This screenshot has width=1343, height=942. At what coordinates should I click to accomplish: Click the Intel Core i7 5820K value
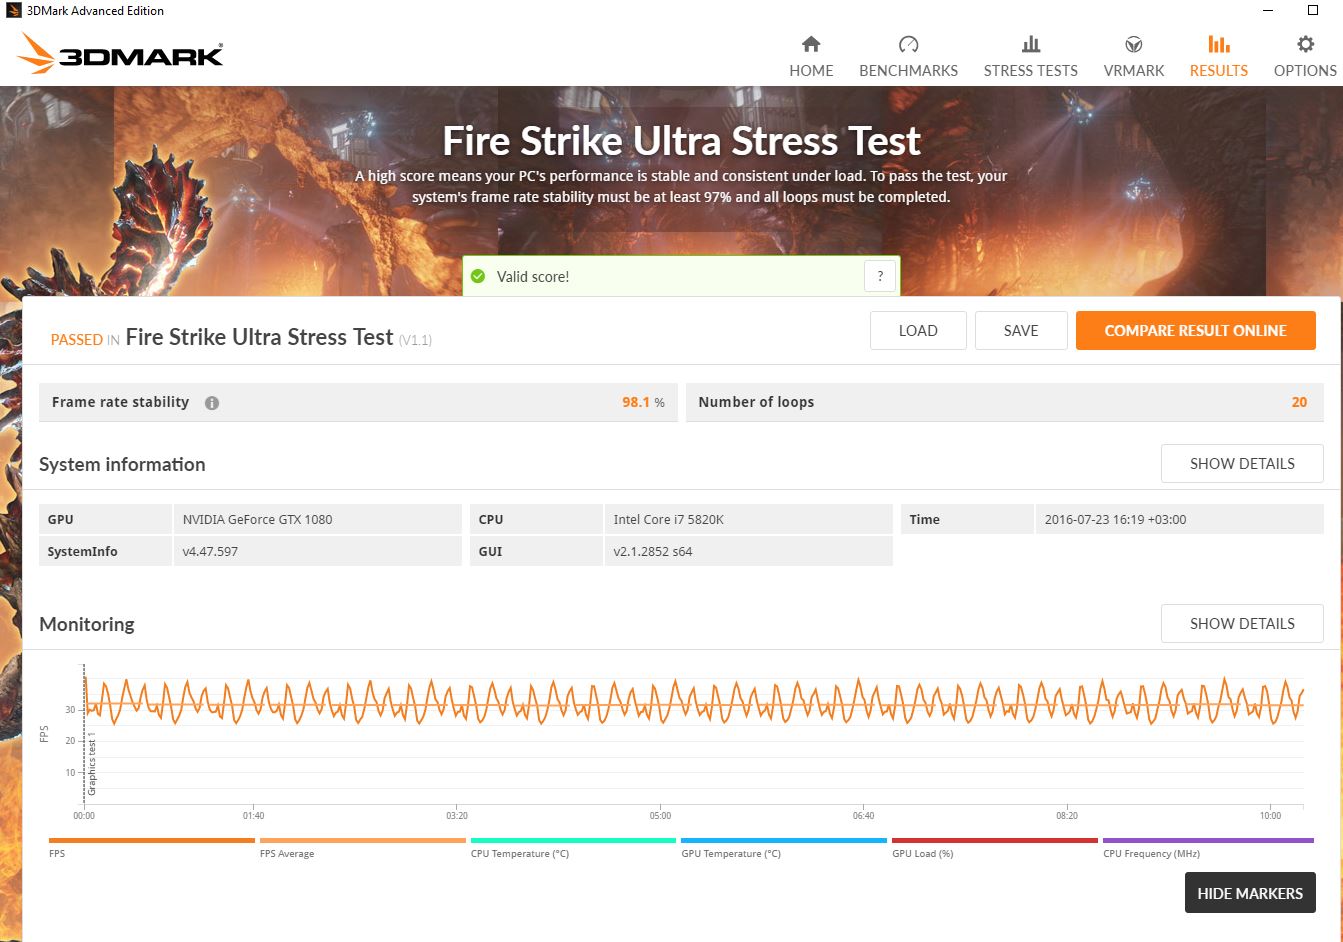pyautogui.click(x=668, y=519)
